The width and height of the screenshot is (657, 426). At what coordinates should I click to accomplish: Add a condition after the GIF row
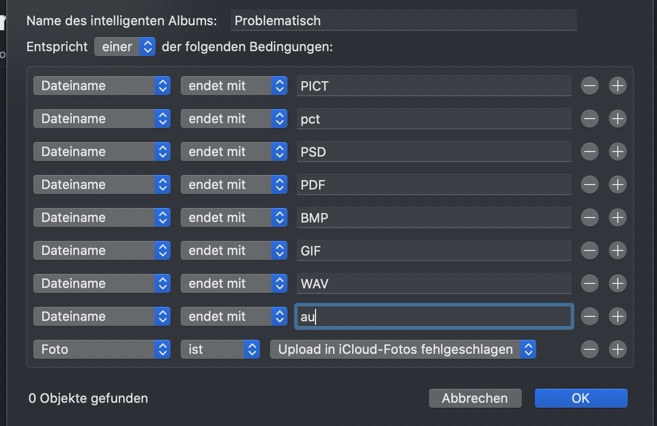coord(618,251)
